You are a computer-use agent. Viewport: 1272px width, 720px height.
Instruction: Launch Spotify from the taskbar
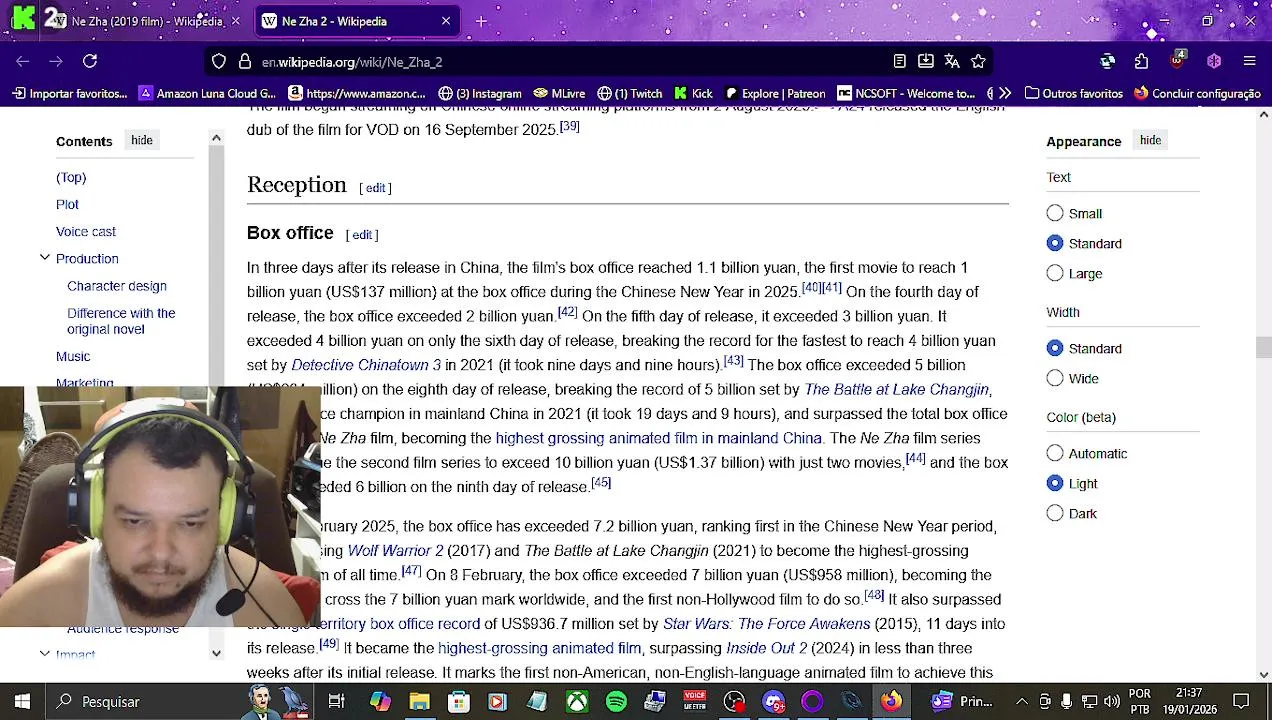616,701
